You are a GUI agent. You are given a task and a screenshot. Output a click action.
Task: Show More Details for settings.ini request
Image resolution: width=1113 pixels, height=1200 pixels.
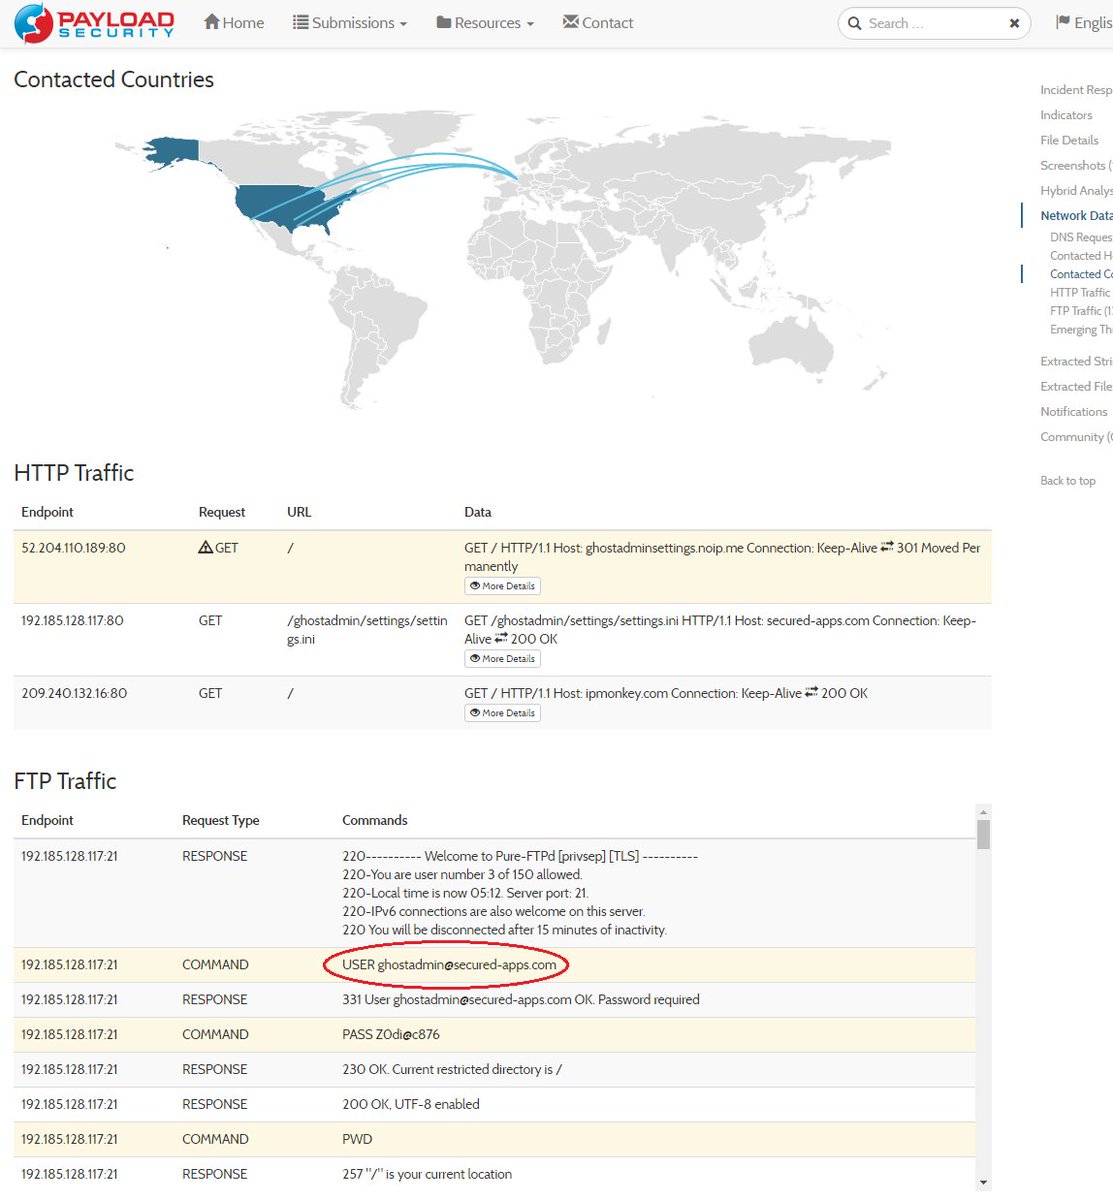point(503,659)
